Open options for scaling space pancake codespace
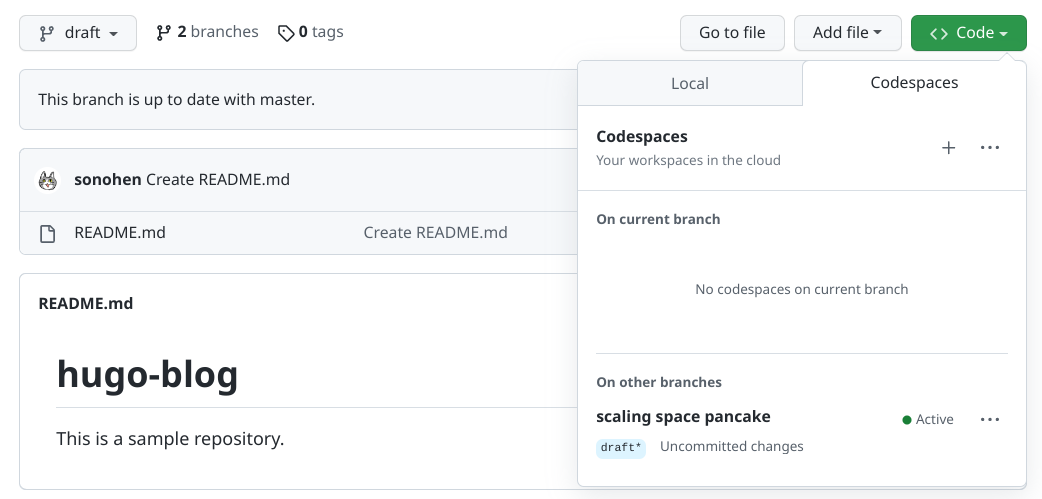Image resolution: width=1042 pixels, height=499 pixels. coord(990,420)
